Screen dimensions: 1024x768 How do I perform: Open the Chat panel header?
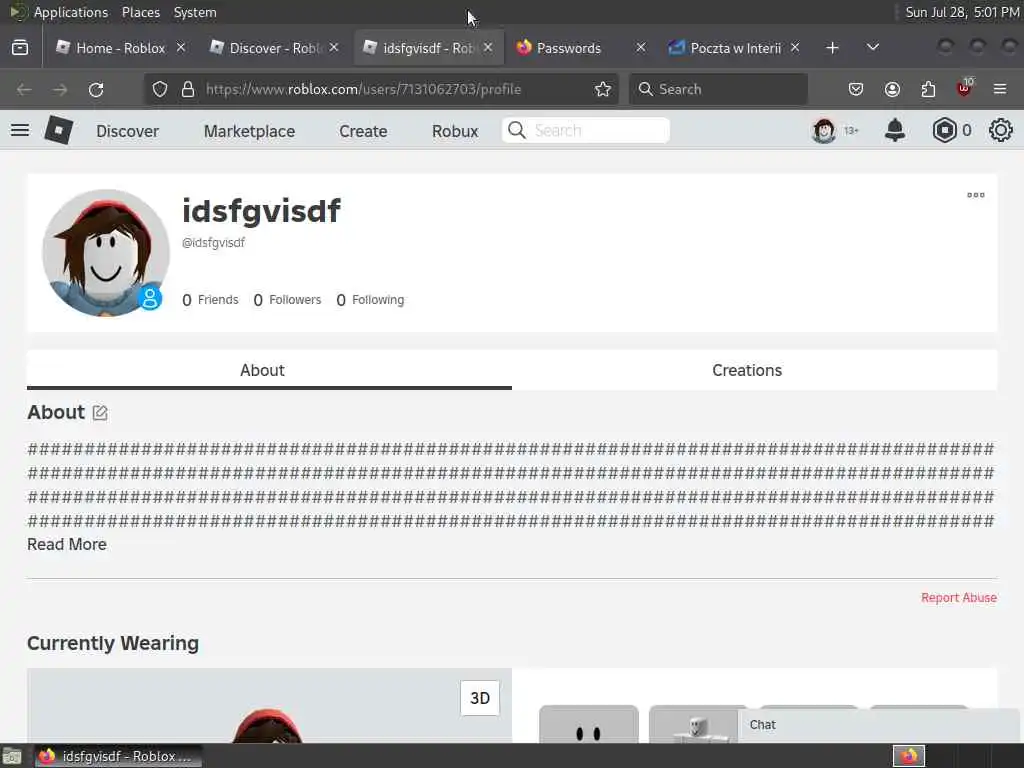pyautogui.click(x=880, y=725)
